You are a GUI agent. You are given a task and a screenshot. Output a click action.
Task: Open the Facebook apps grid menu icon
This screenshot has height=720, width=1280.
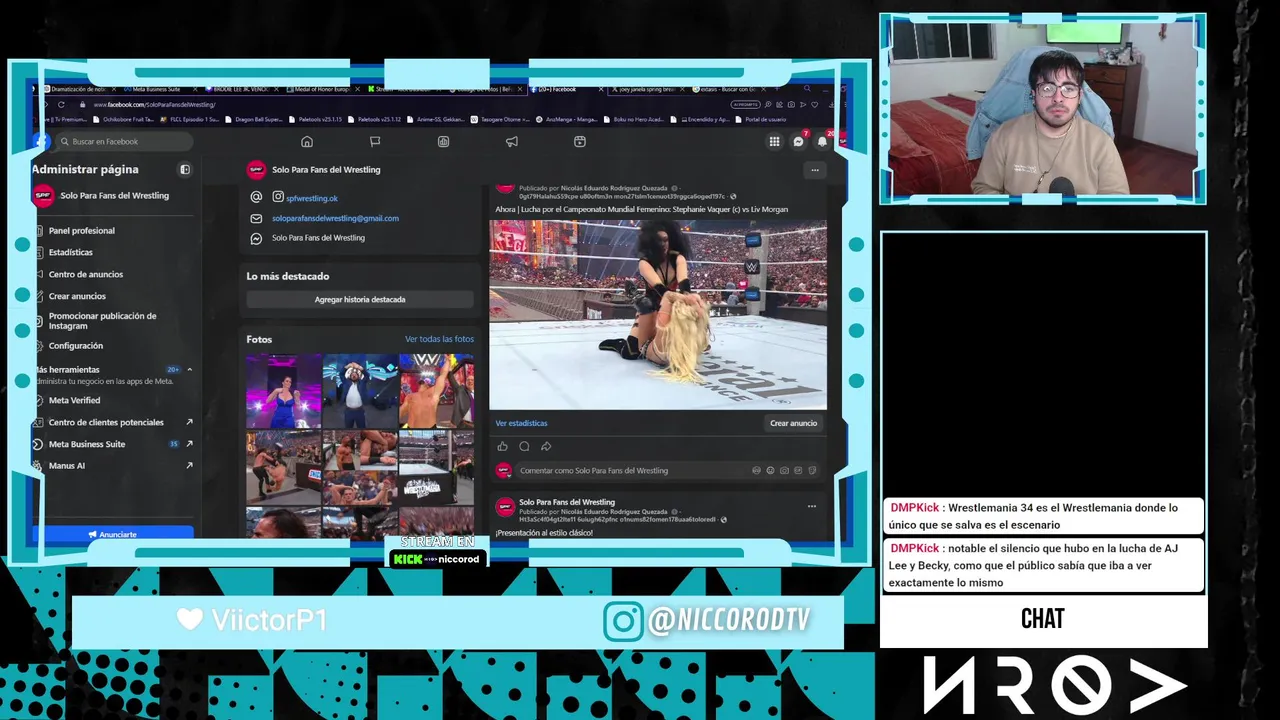[x=774, y=141]
